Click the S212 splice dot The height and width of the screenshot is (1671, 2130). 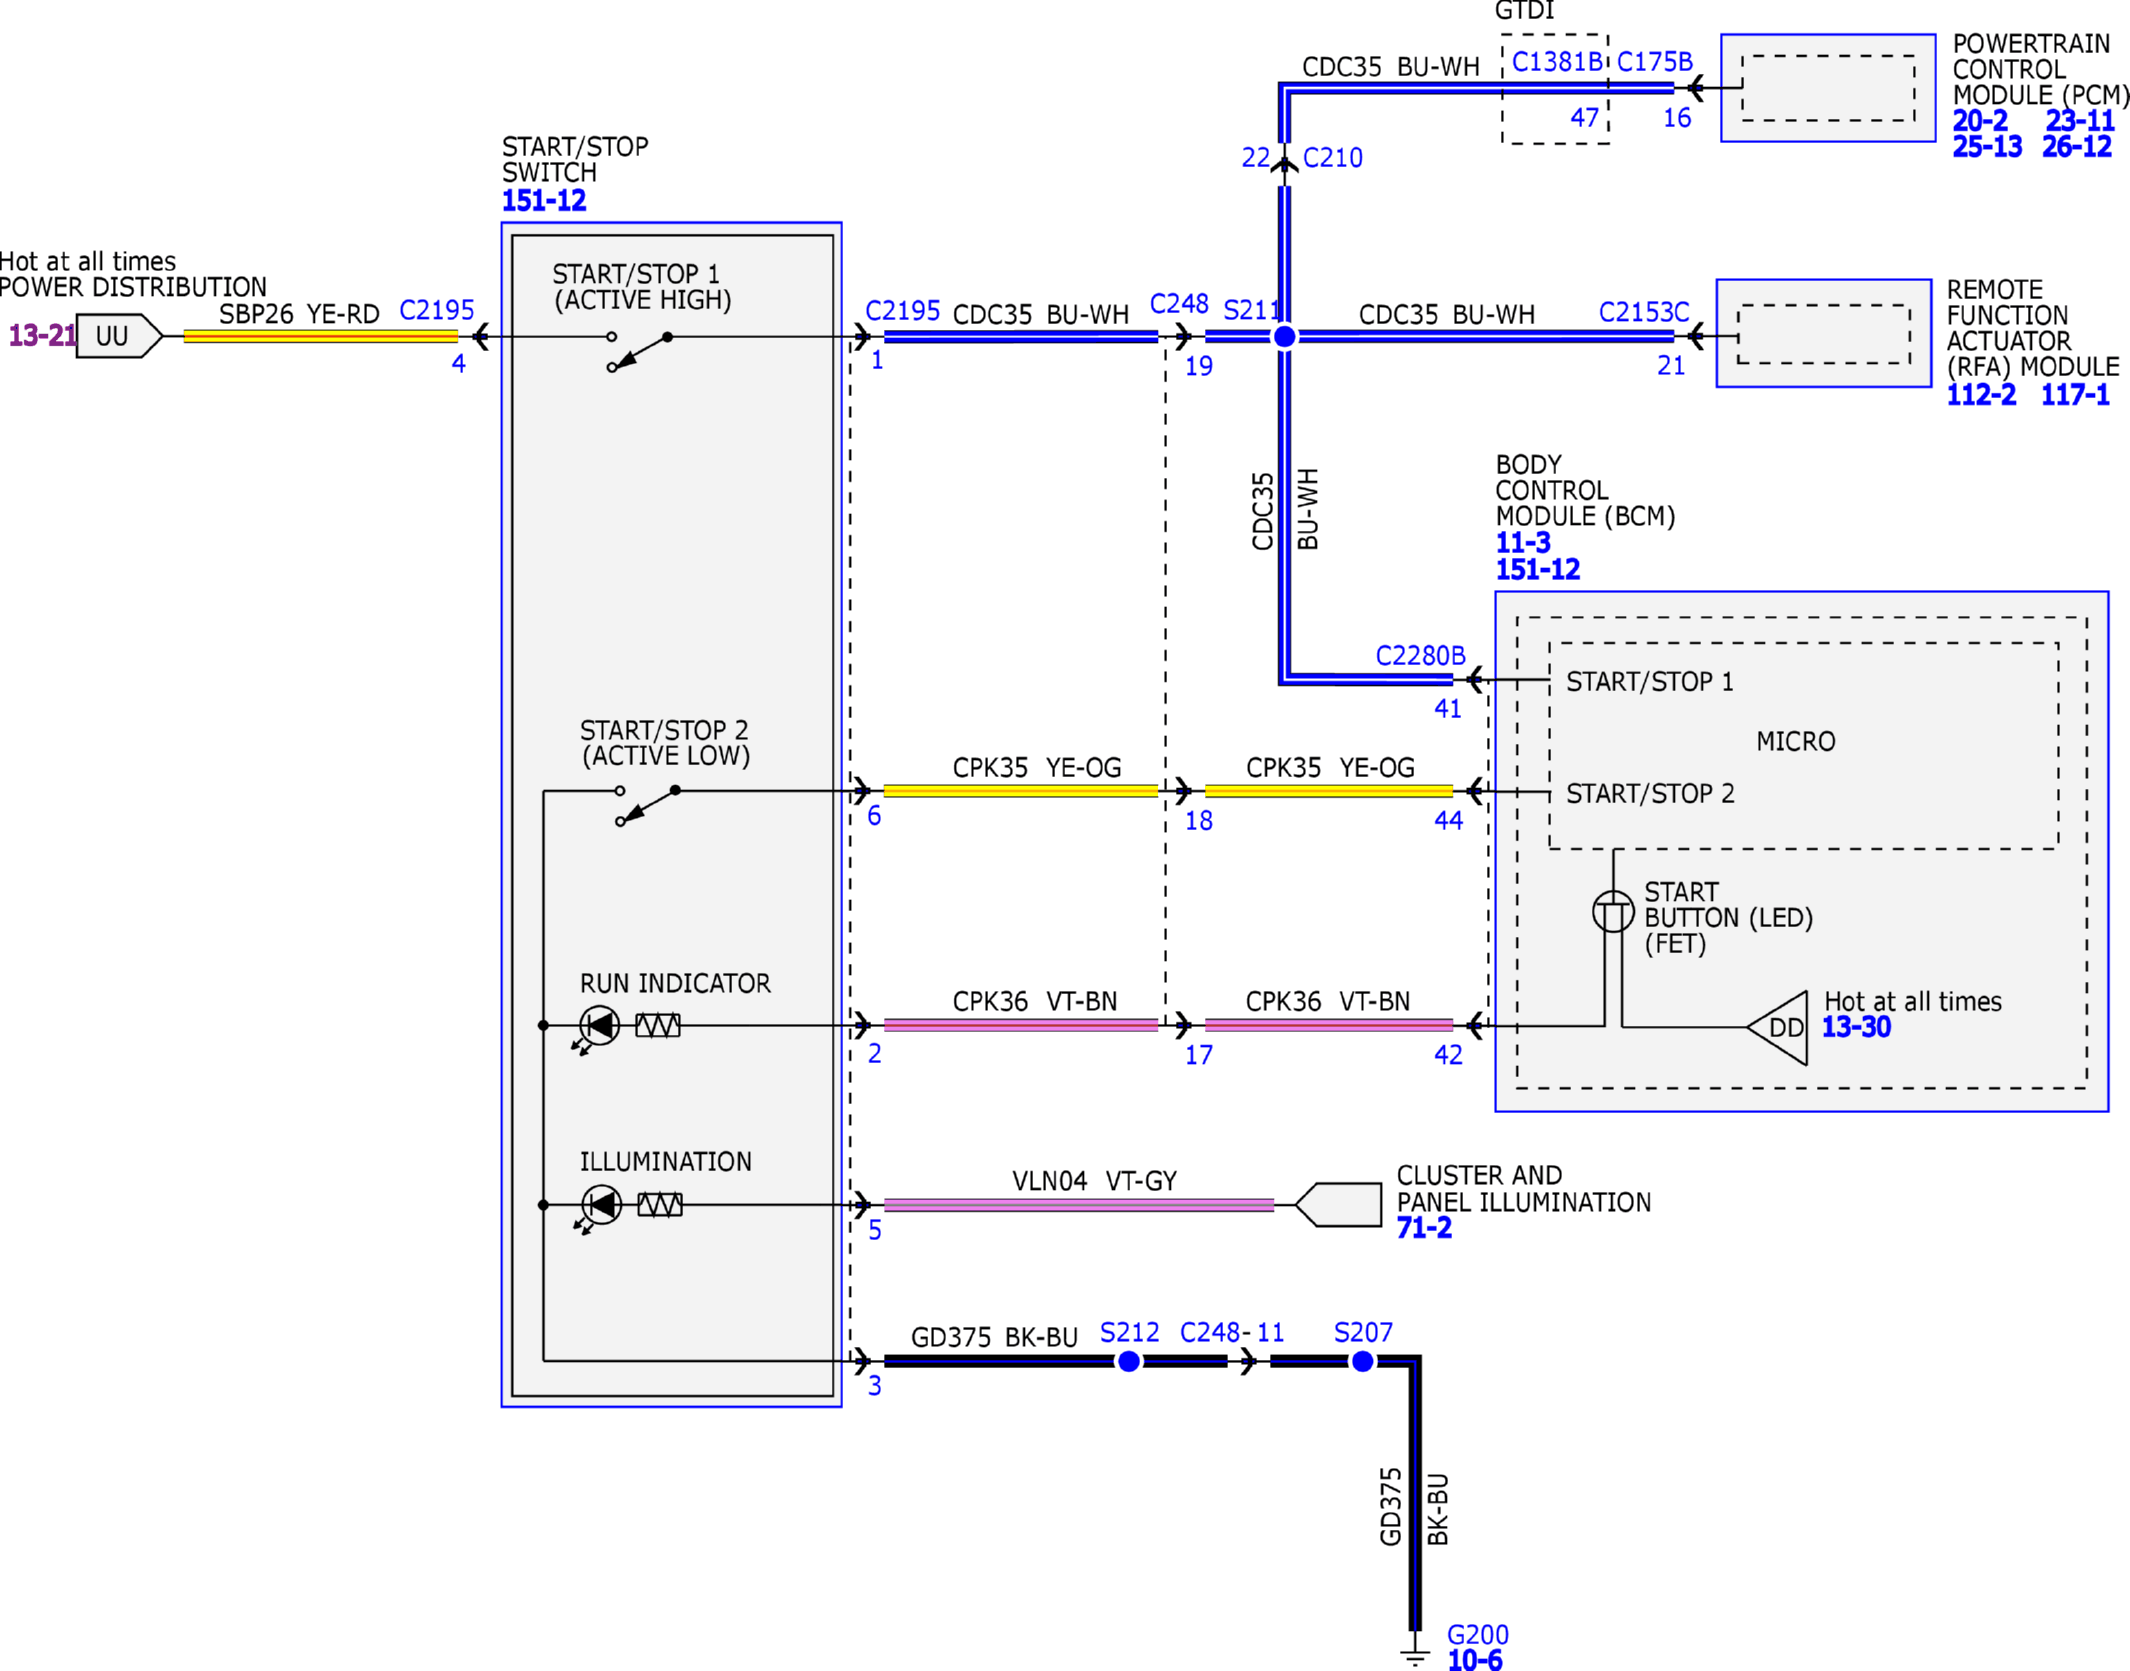pos(1129,1361)
